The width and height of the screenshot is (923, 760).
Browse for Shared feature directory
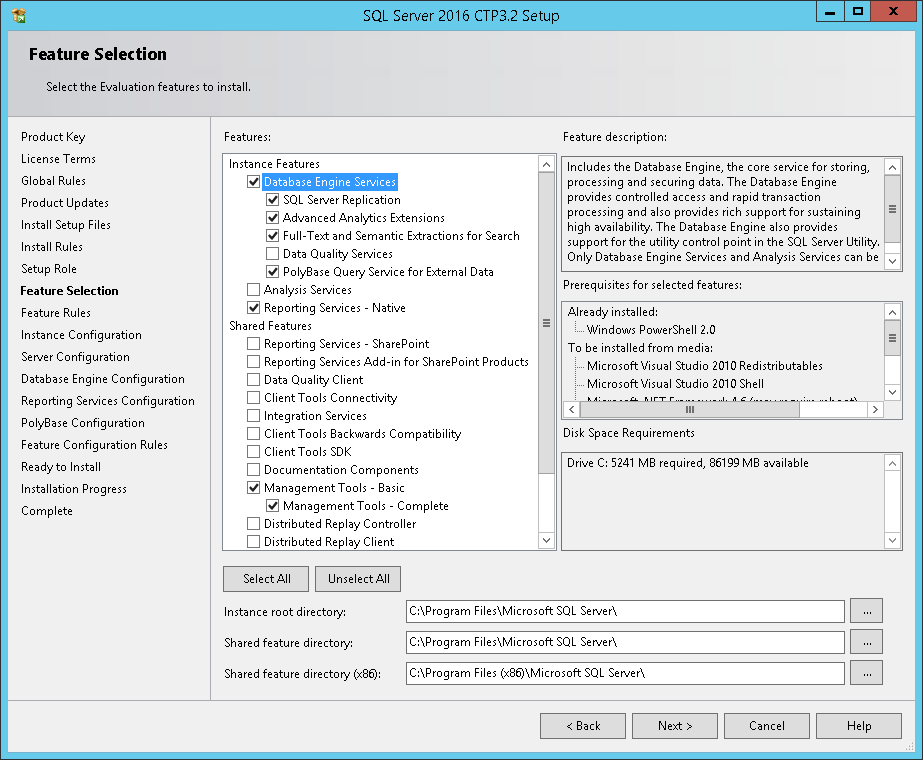[866, 642]
